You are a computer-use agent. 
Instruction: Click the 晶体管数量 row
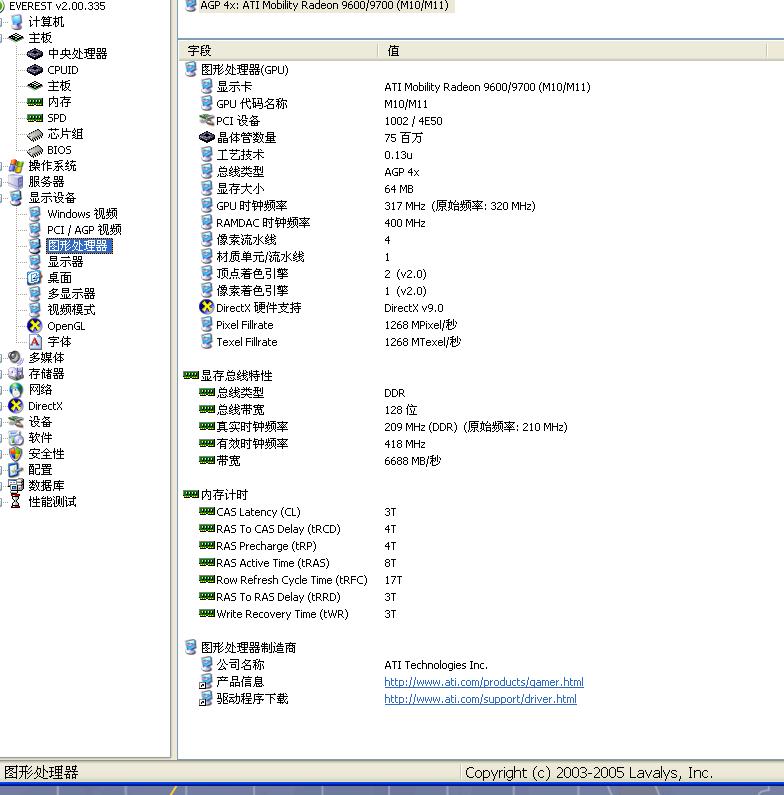[311, 137]
